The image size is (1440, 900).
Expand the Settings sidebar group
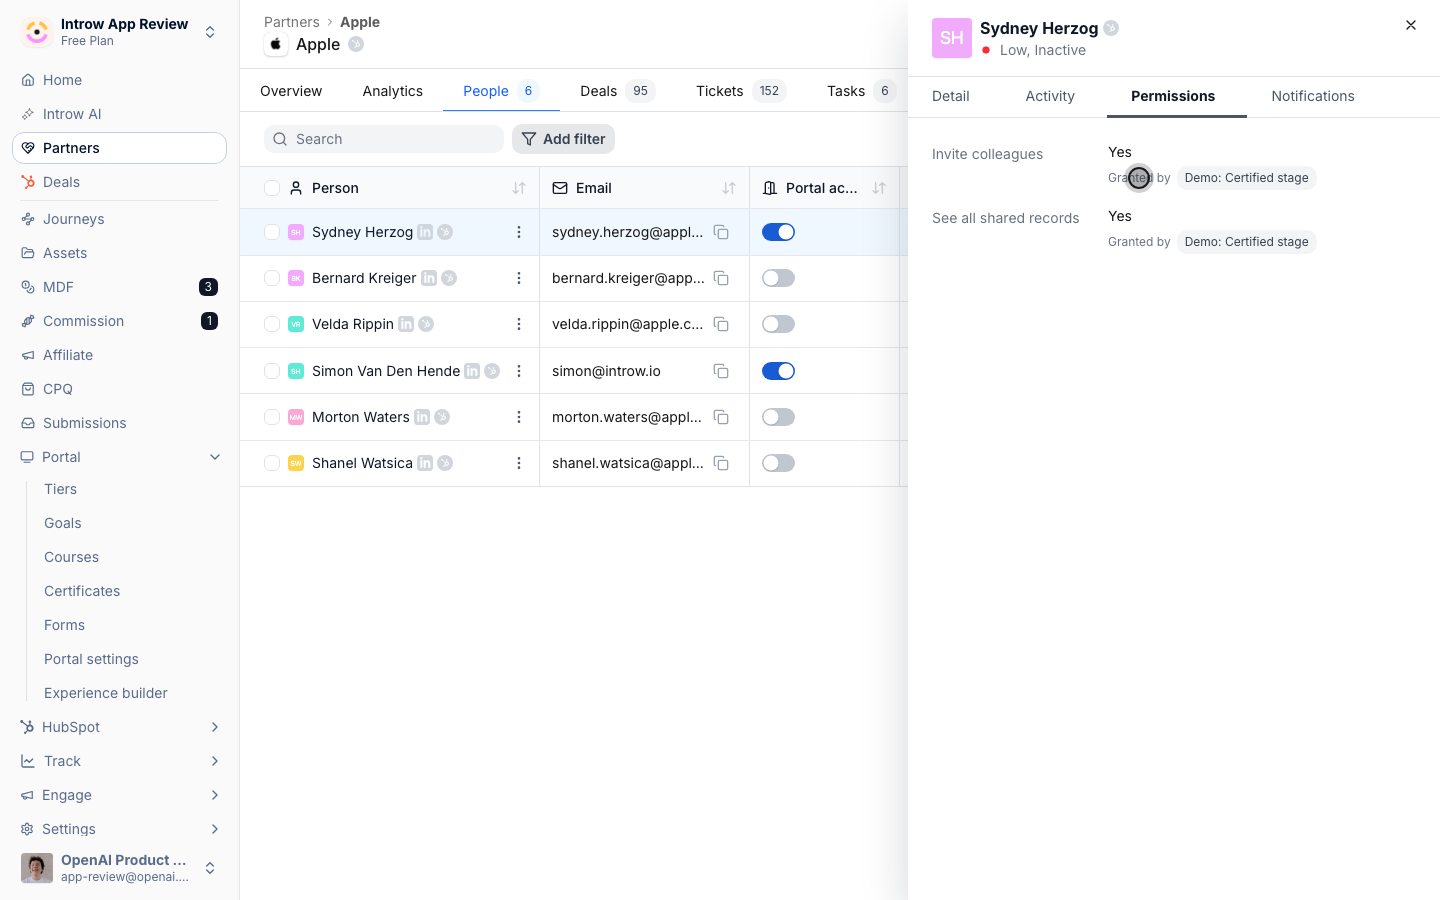[119, 829]
